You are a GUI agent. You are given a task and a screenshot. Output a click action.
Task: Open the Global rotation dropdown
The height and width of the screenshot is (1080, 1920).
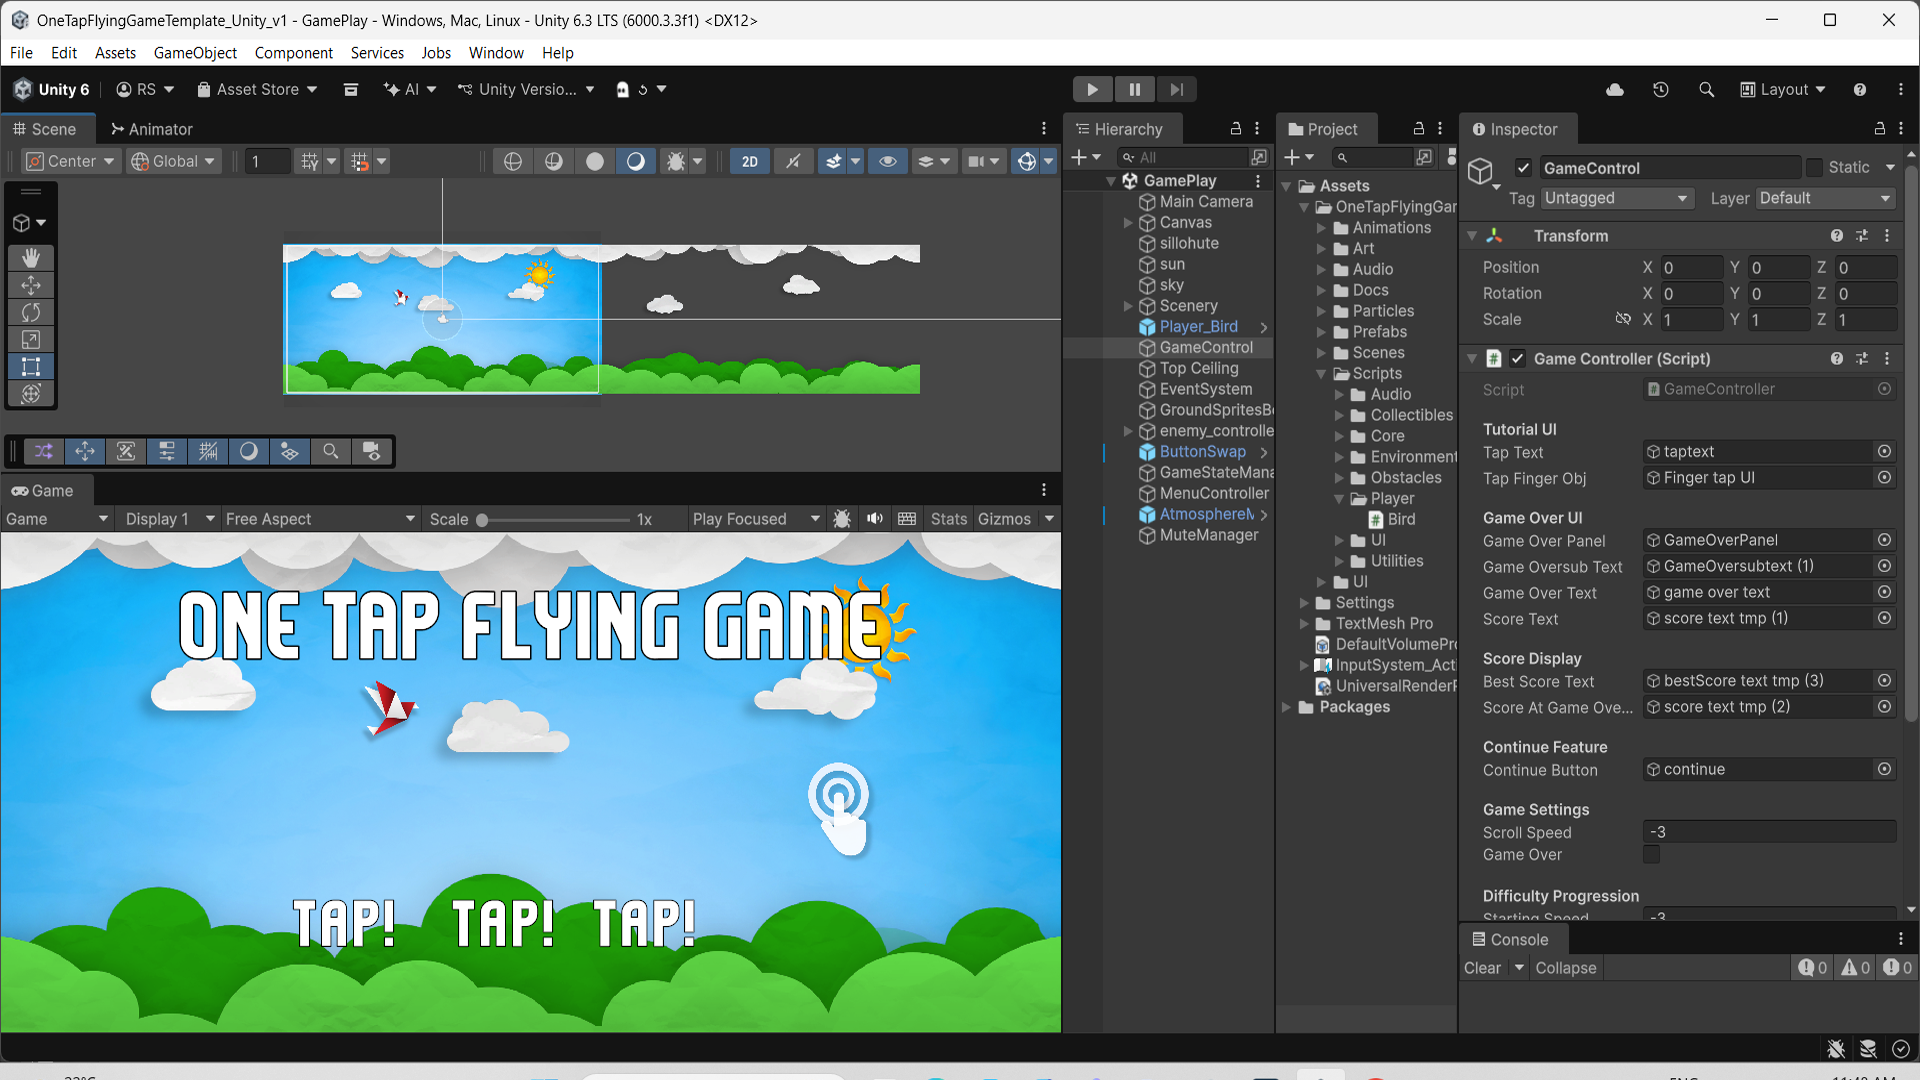(x=174, y=161)
